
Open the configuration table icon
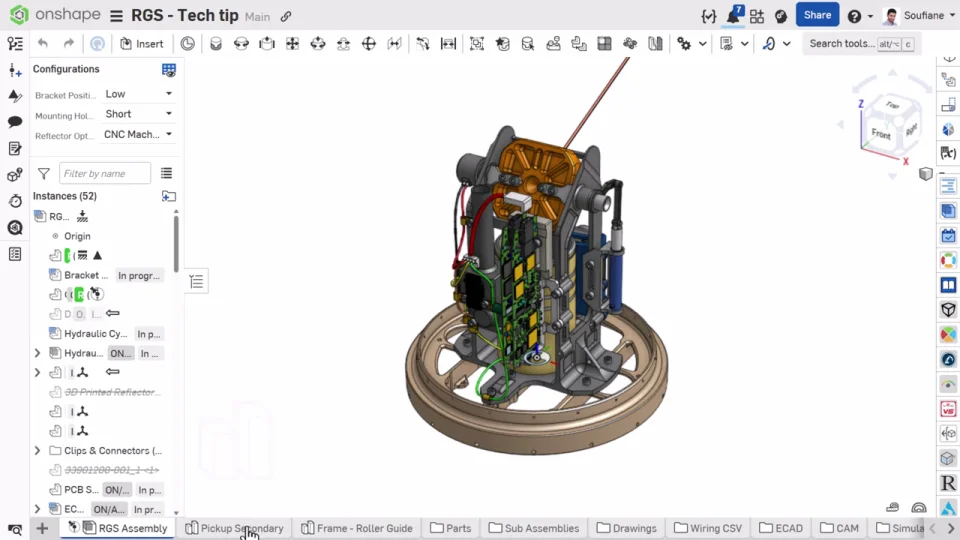point(168,70)
